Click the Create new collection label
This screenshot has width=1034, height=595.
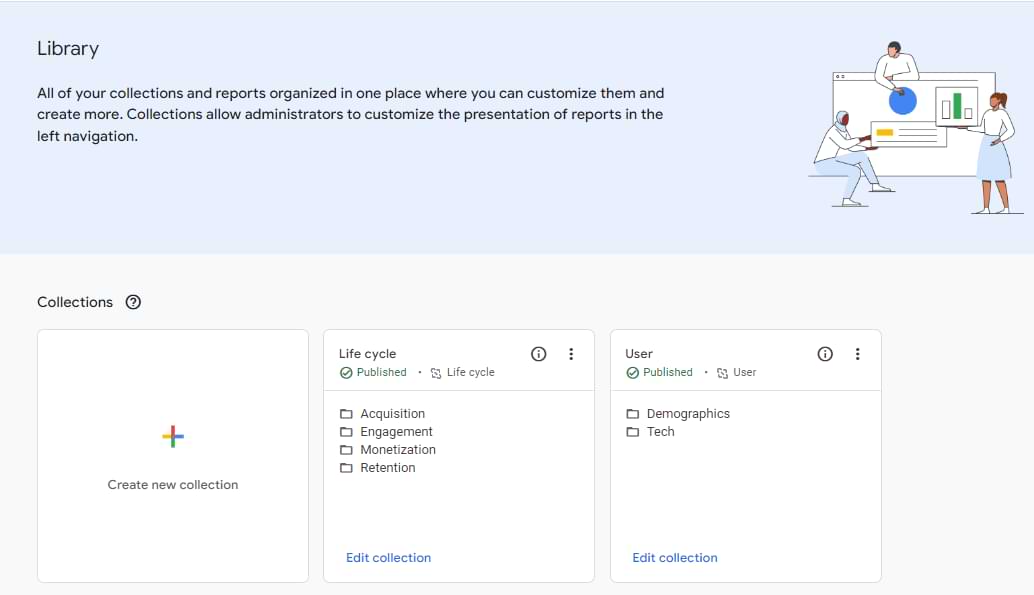pos(173,485)
